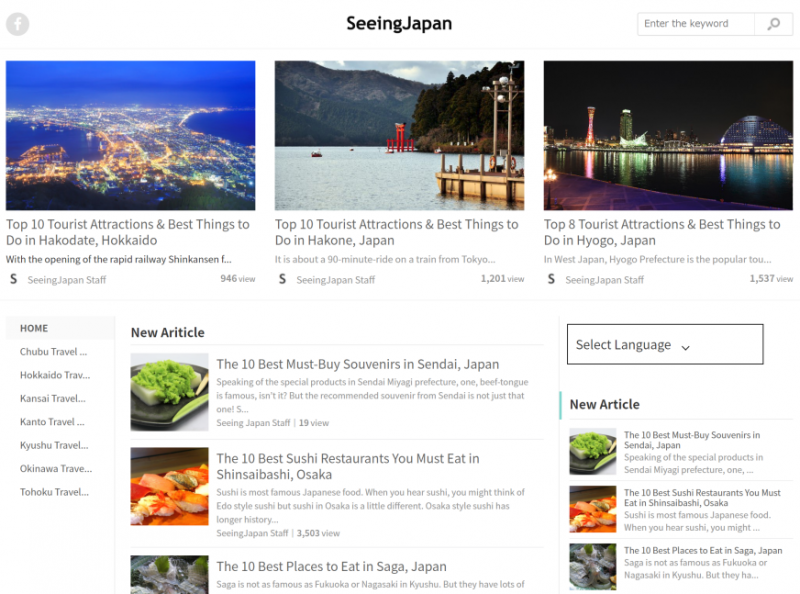Click the Select Language chevron arrow
This screenshot has height=594, width=800.
coord(686,348)
